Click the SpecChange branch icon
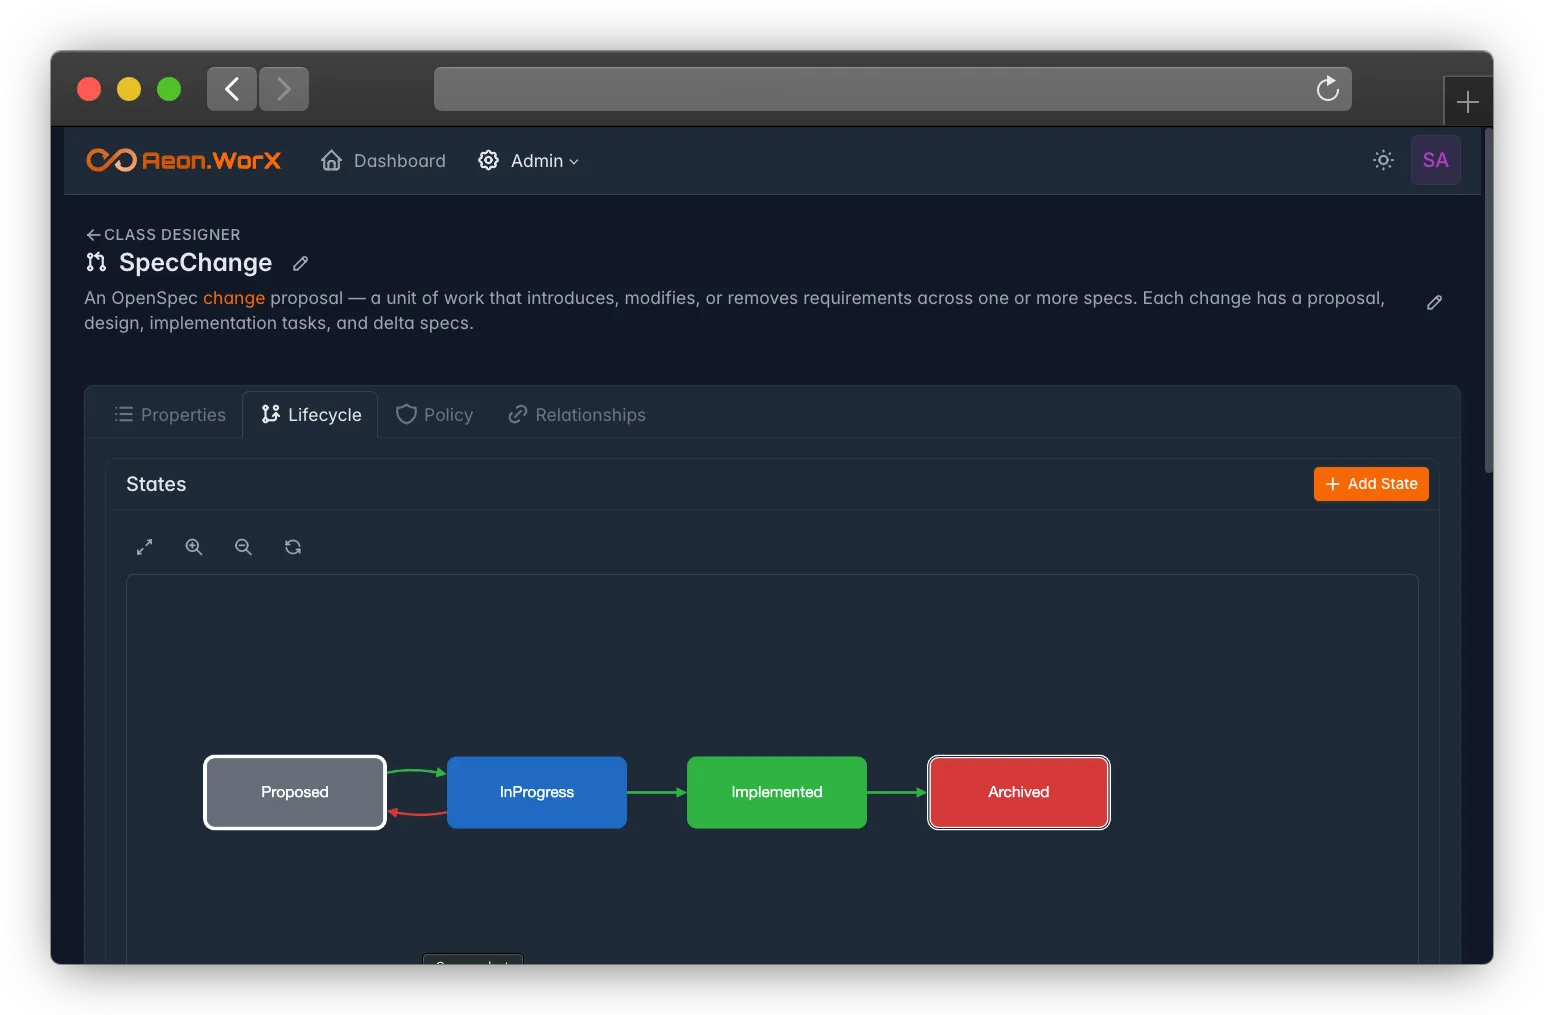This screenshot has height=1015, width=1544. [x=96, y=262]
